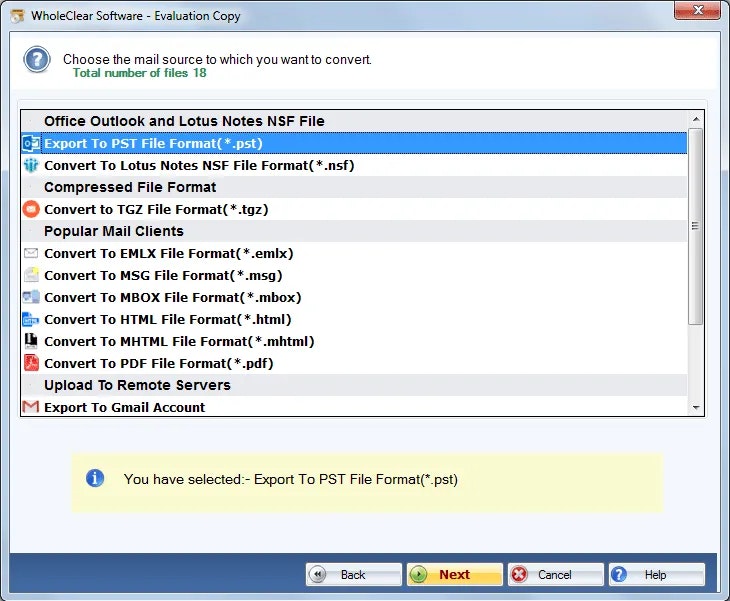Choose Export To Gmail Account

pyautogui.click(x=354, y=407)
